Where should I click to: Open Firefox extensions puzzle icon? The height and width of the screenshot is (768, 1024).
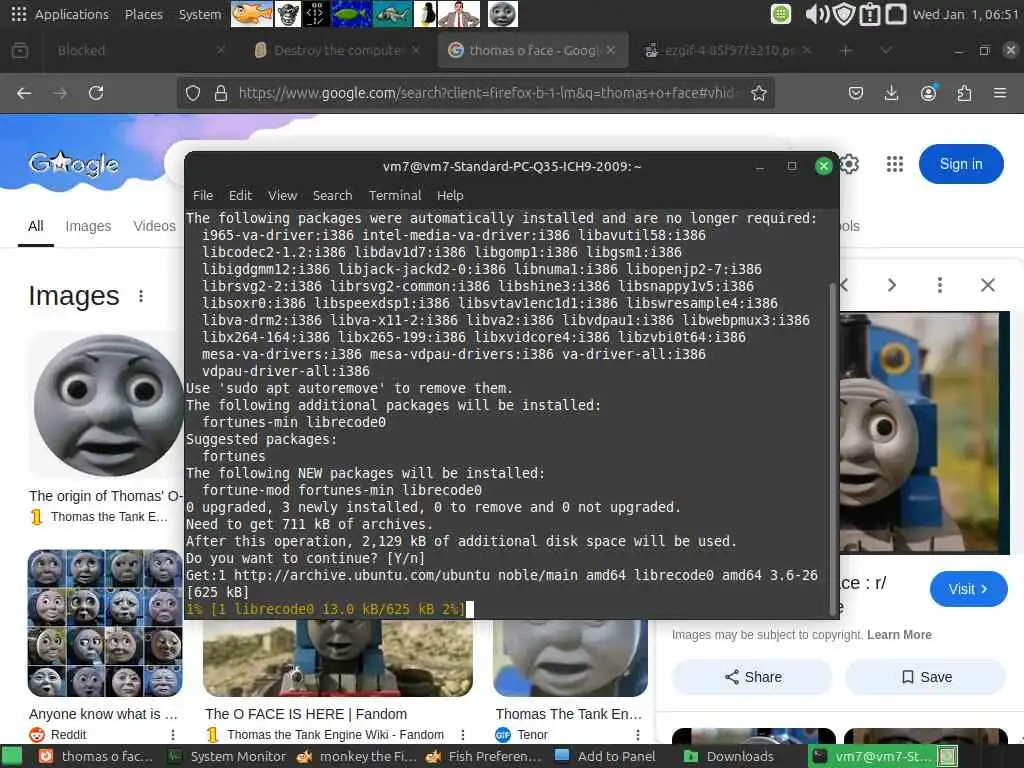point(964,93)
